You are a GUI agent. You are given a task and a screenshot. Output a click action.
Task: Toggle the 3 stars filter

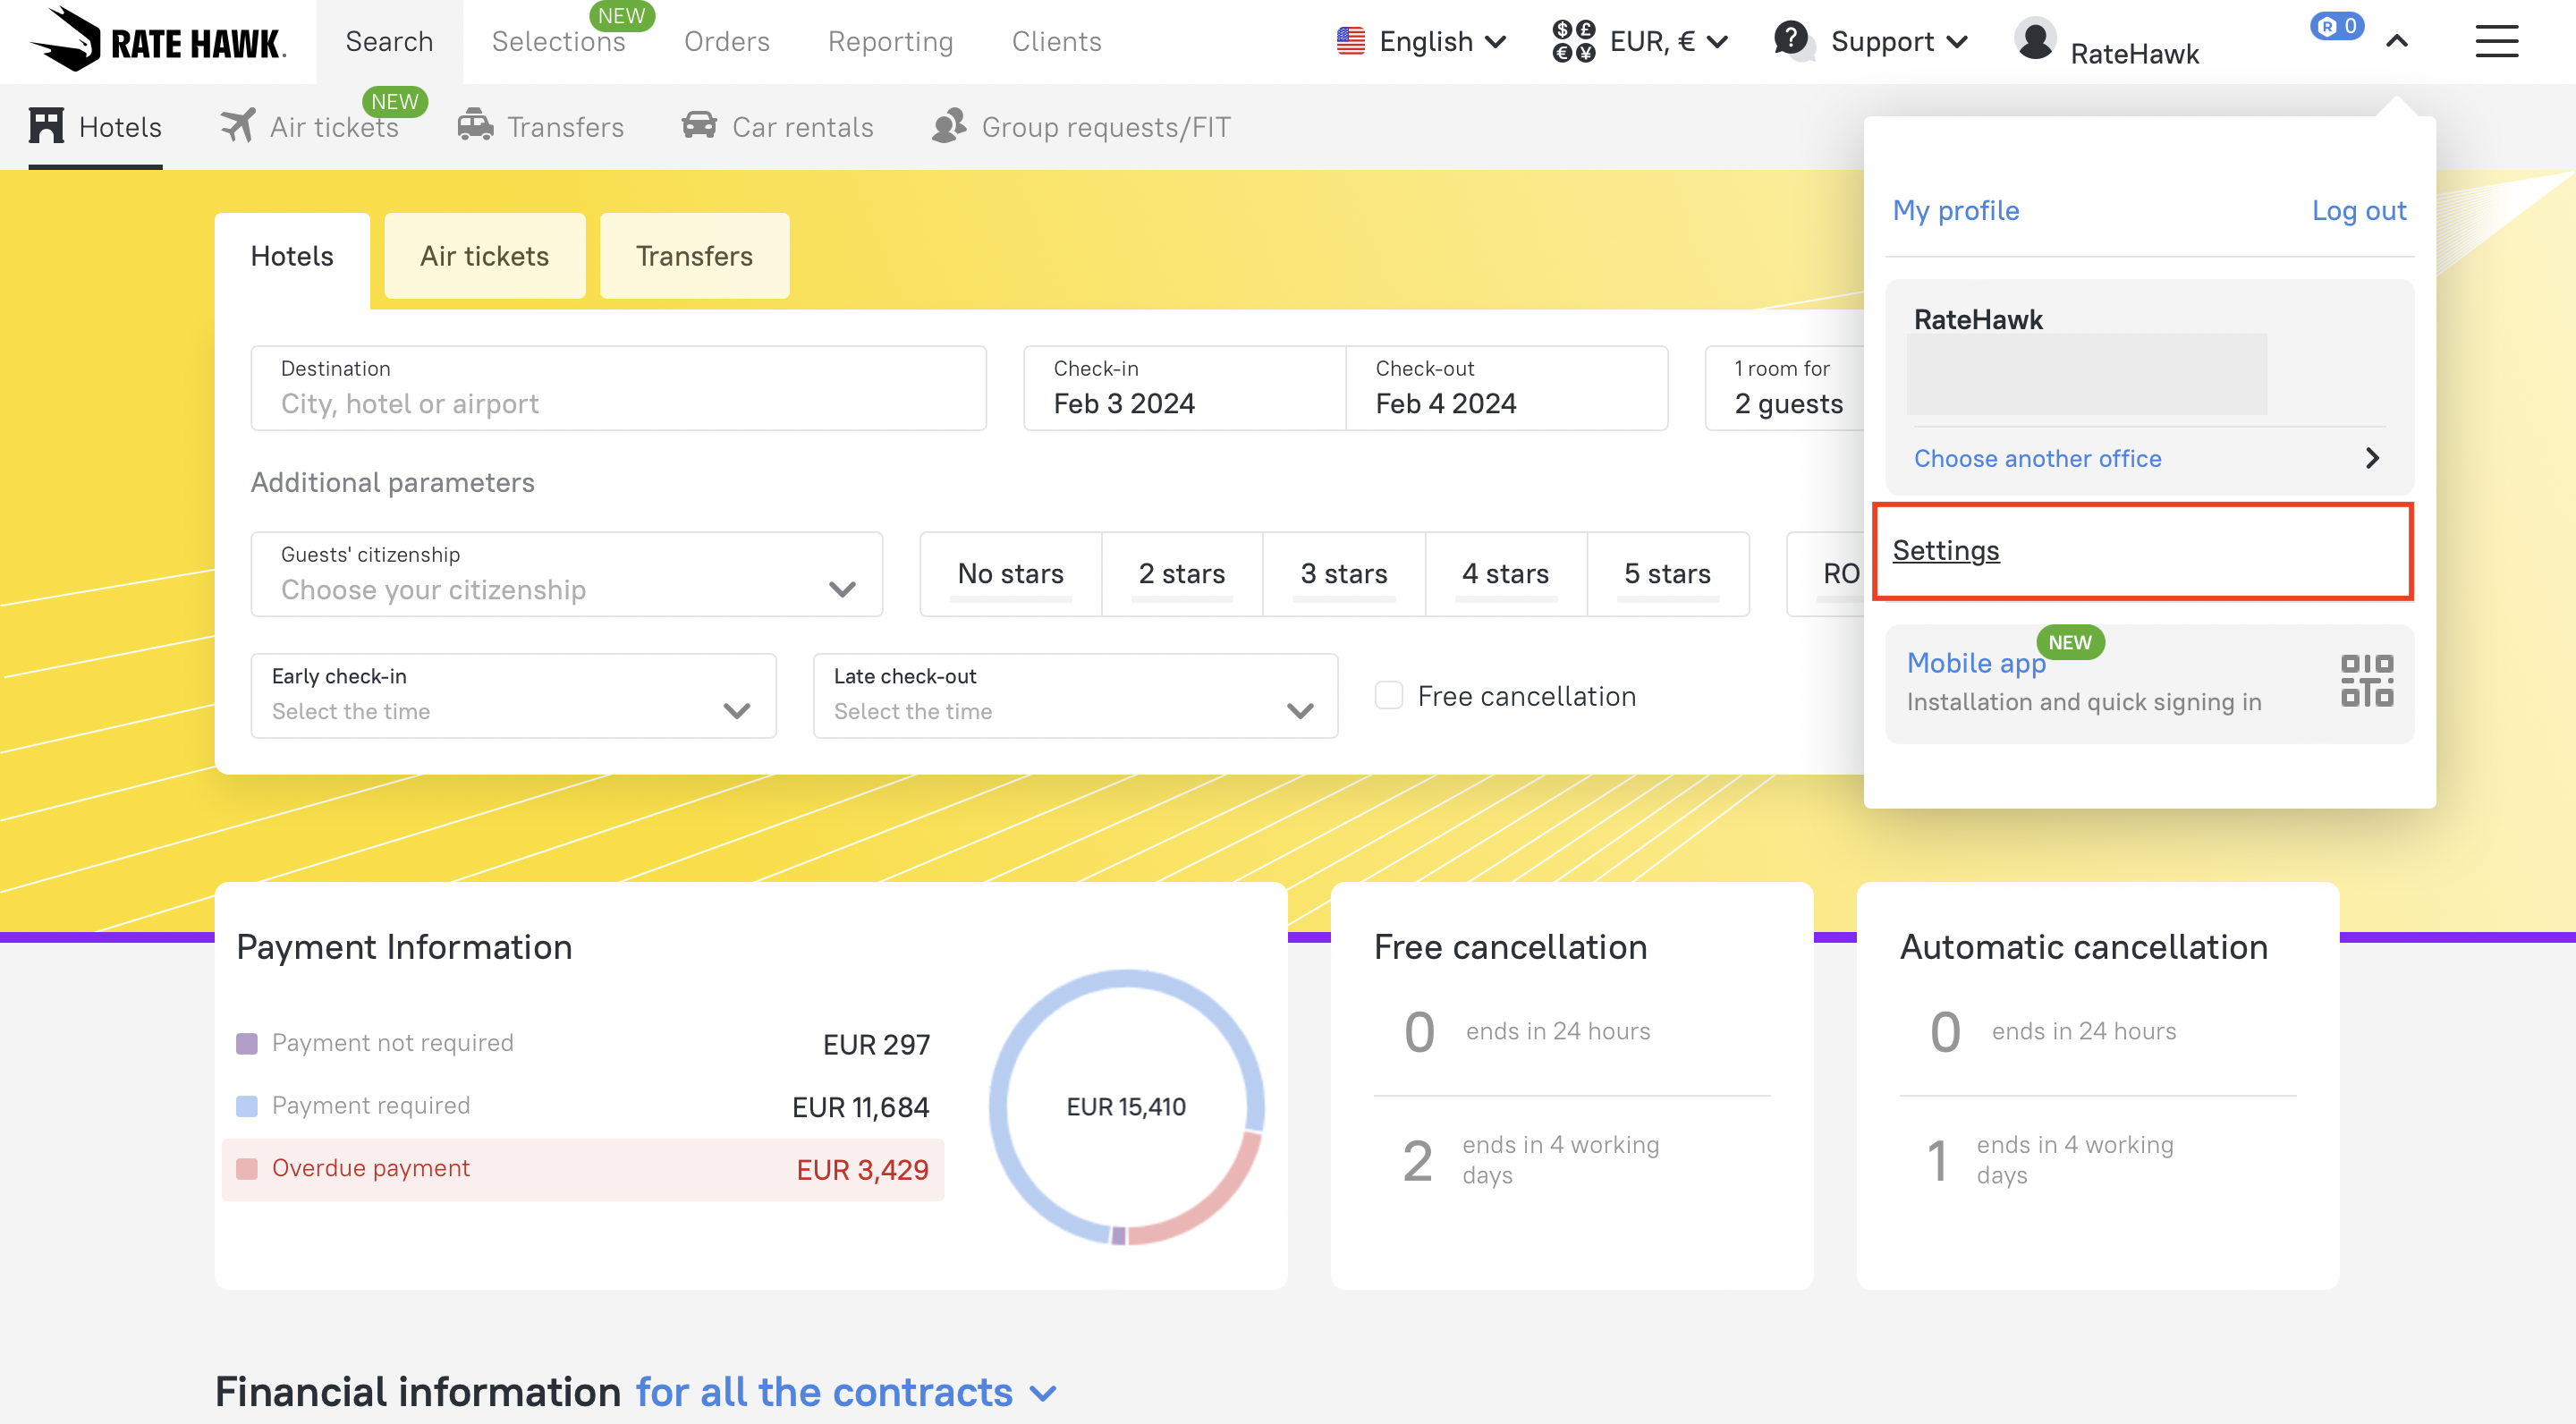tap(1343, 574)
